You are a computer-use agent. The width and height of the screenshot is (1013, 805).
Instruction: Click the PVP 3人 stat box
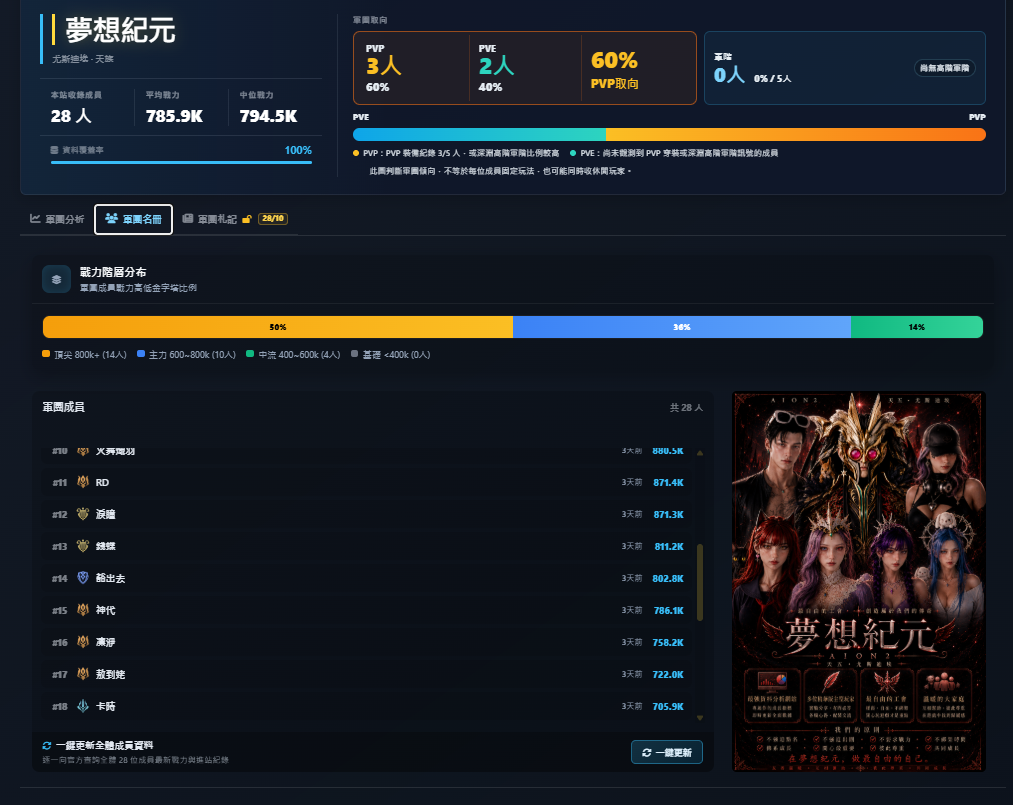tap(412, 68)
